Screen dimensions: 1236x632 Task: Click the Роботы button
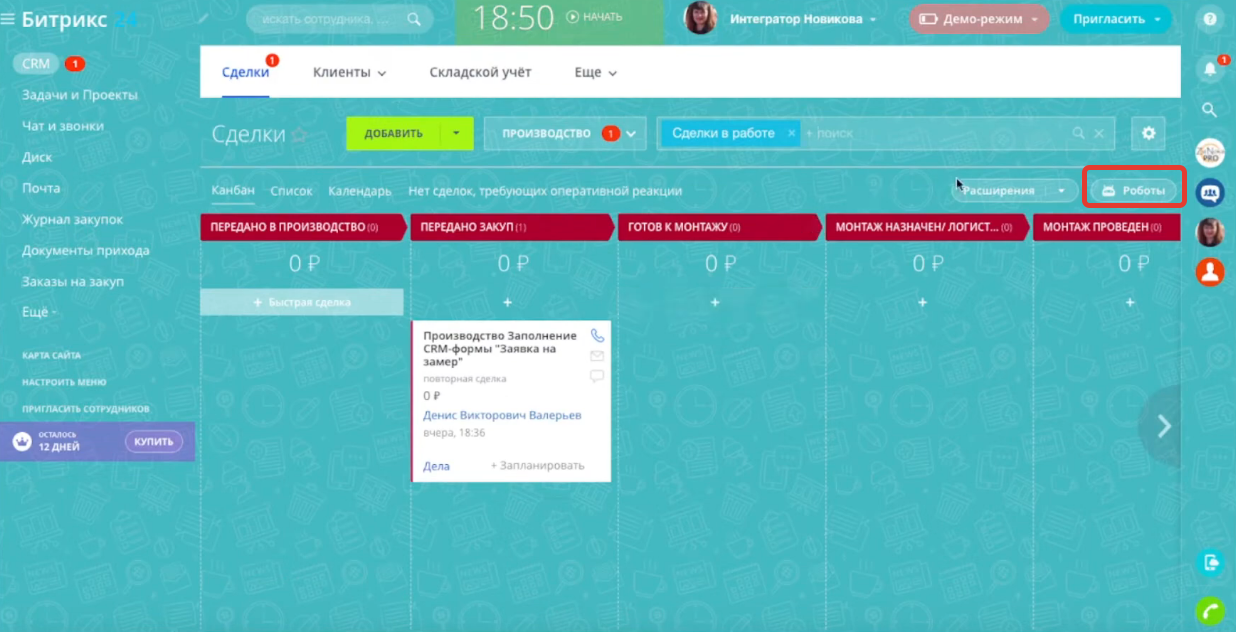pos(1133,190)
